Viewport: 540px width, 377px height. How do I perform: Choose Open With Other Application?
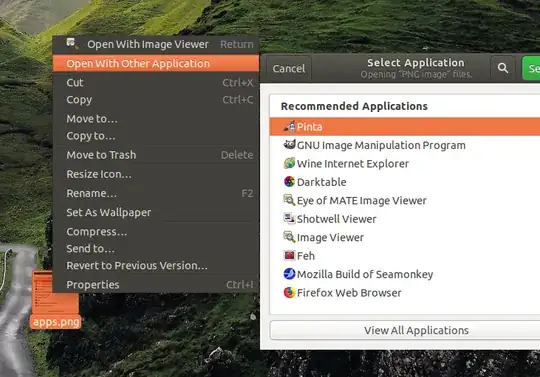[x=156, y=63]
